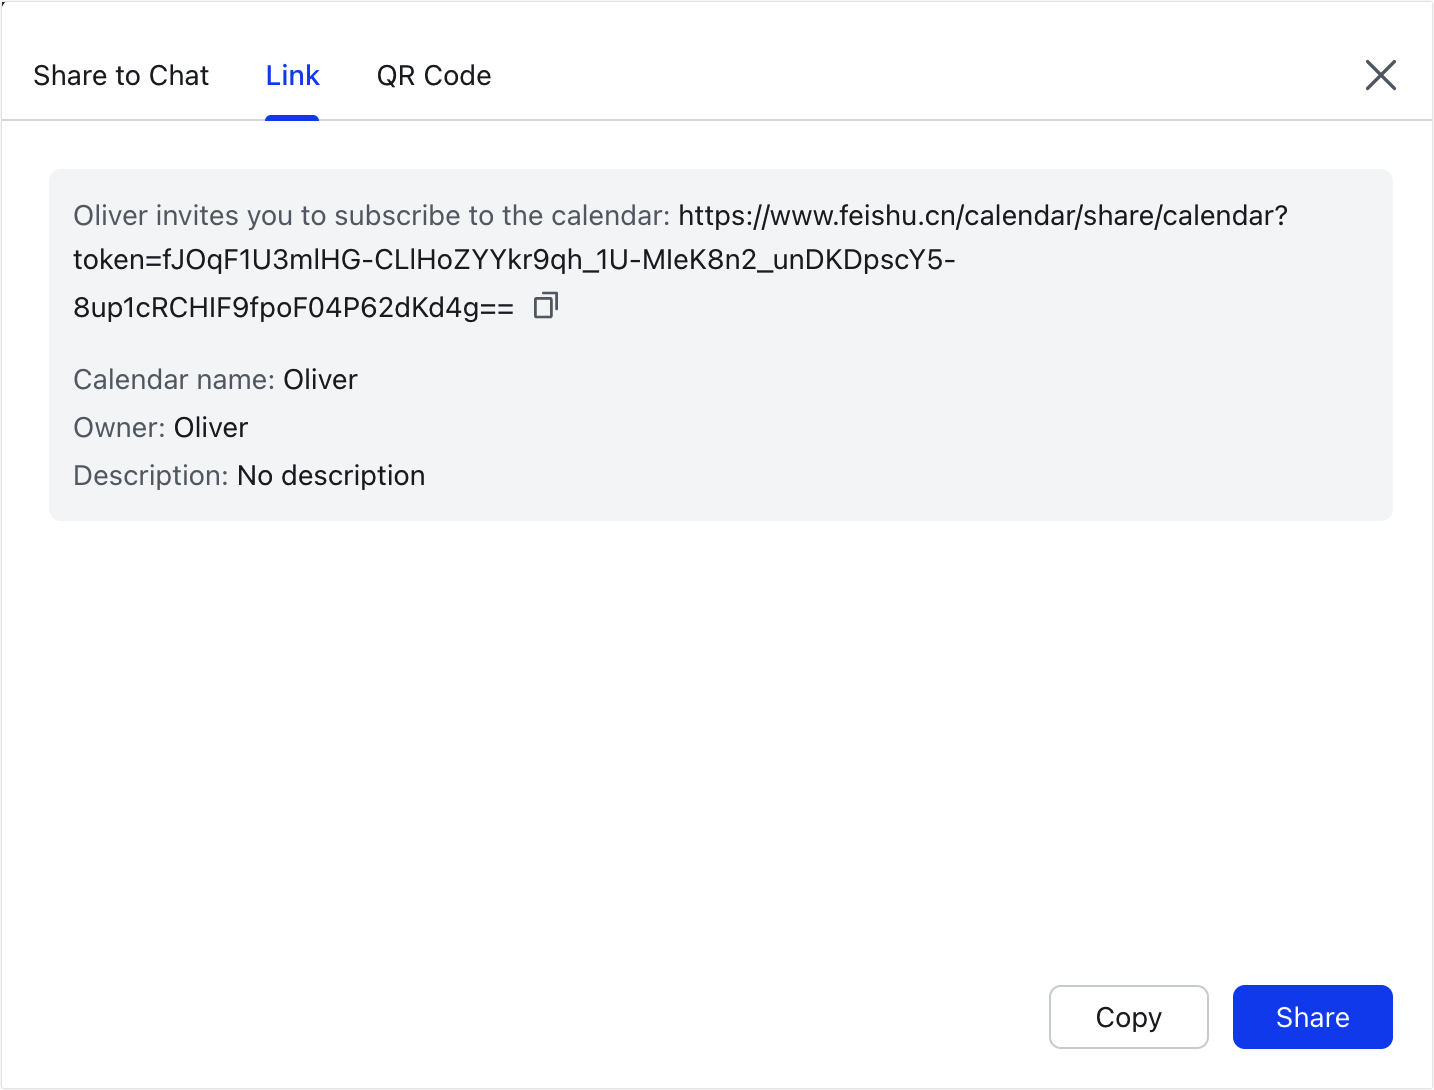View the QR Code sharing option
1434x1090 pixels.
[434, 75]
